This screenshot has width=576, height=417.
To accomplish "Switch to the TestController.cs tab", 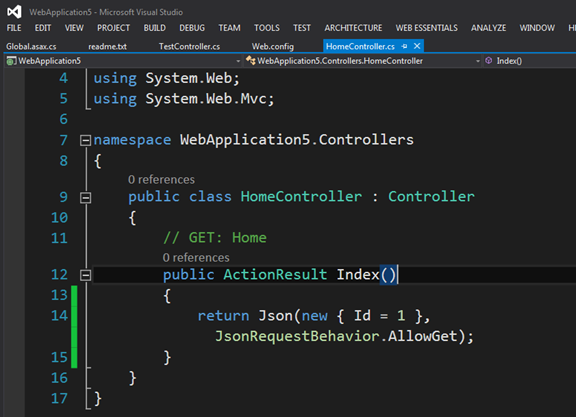I will [x=190, y=46].
